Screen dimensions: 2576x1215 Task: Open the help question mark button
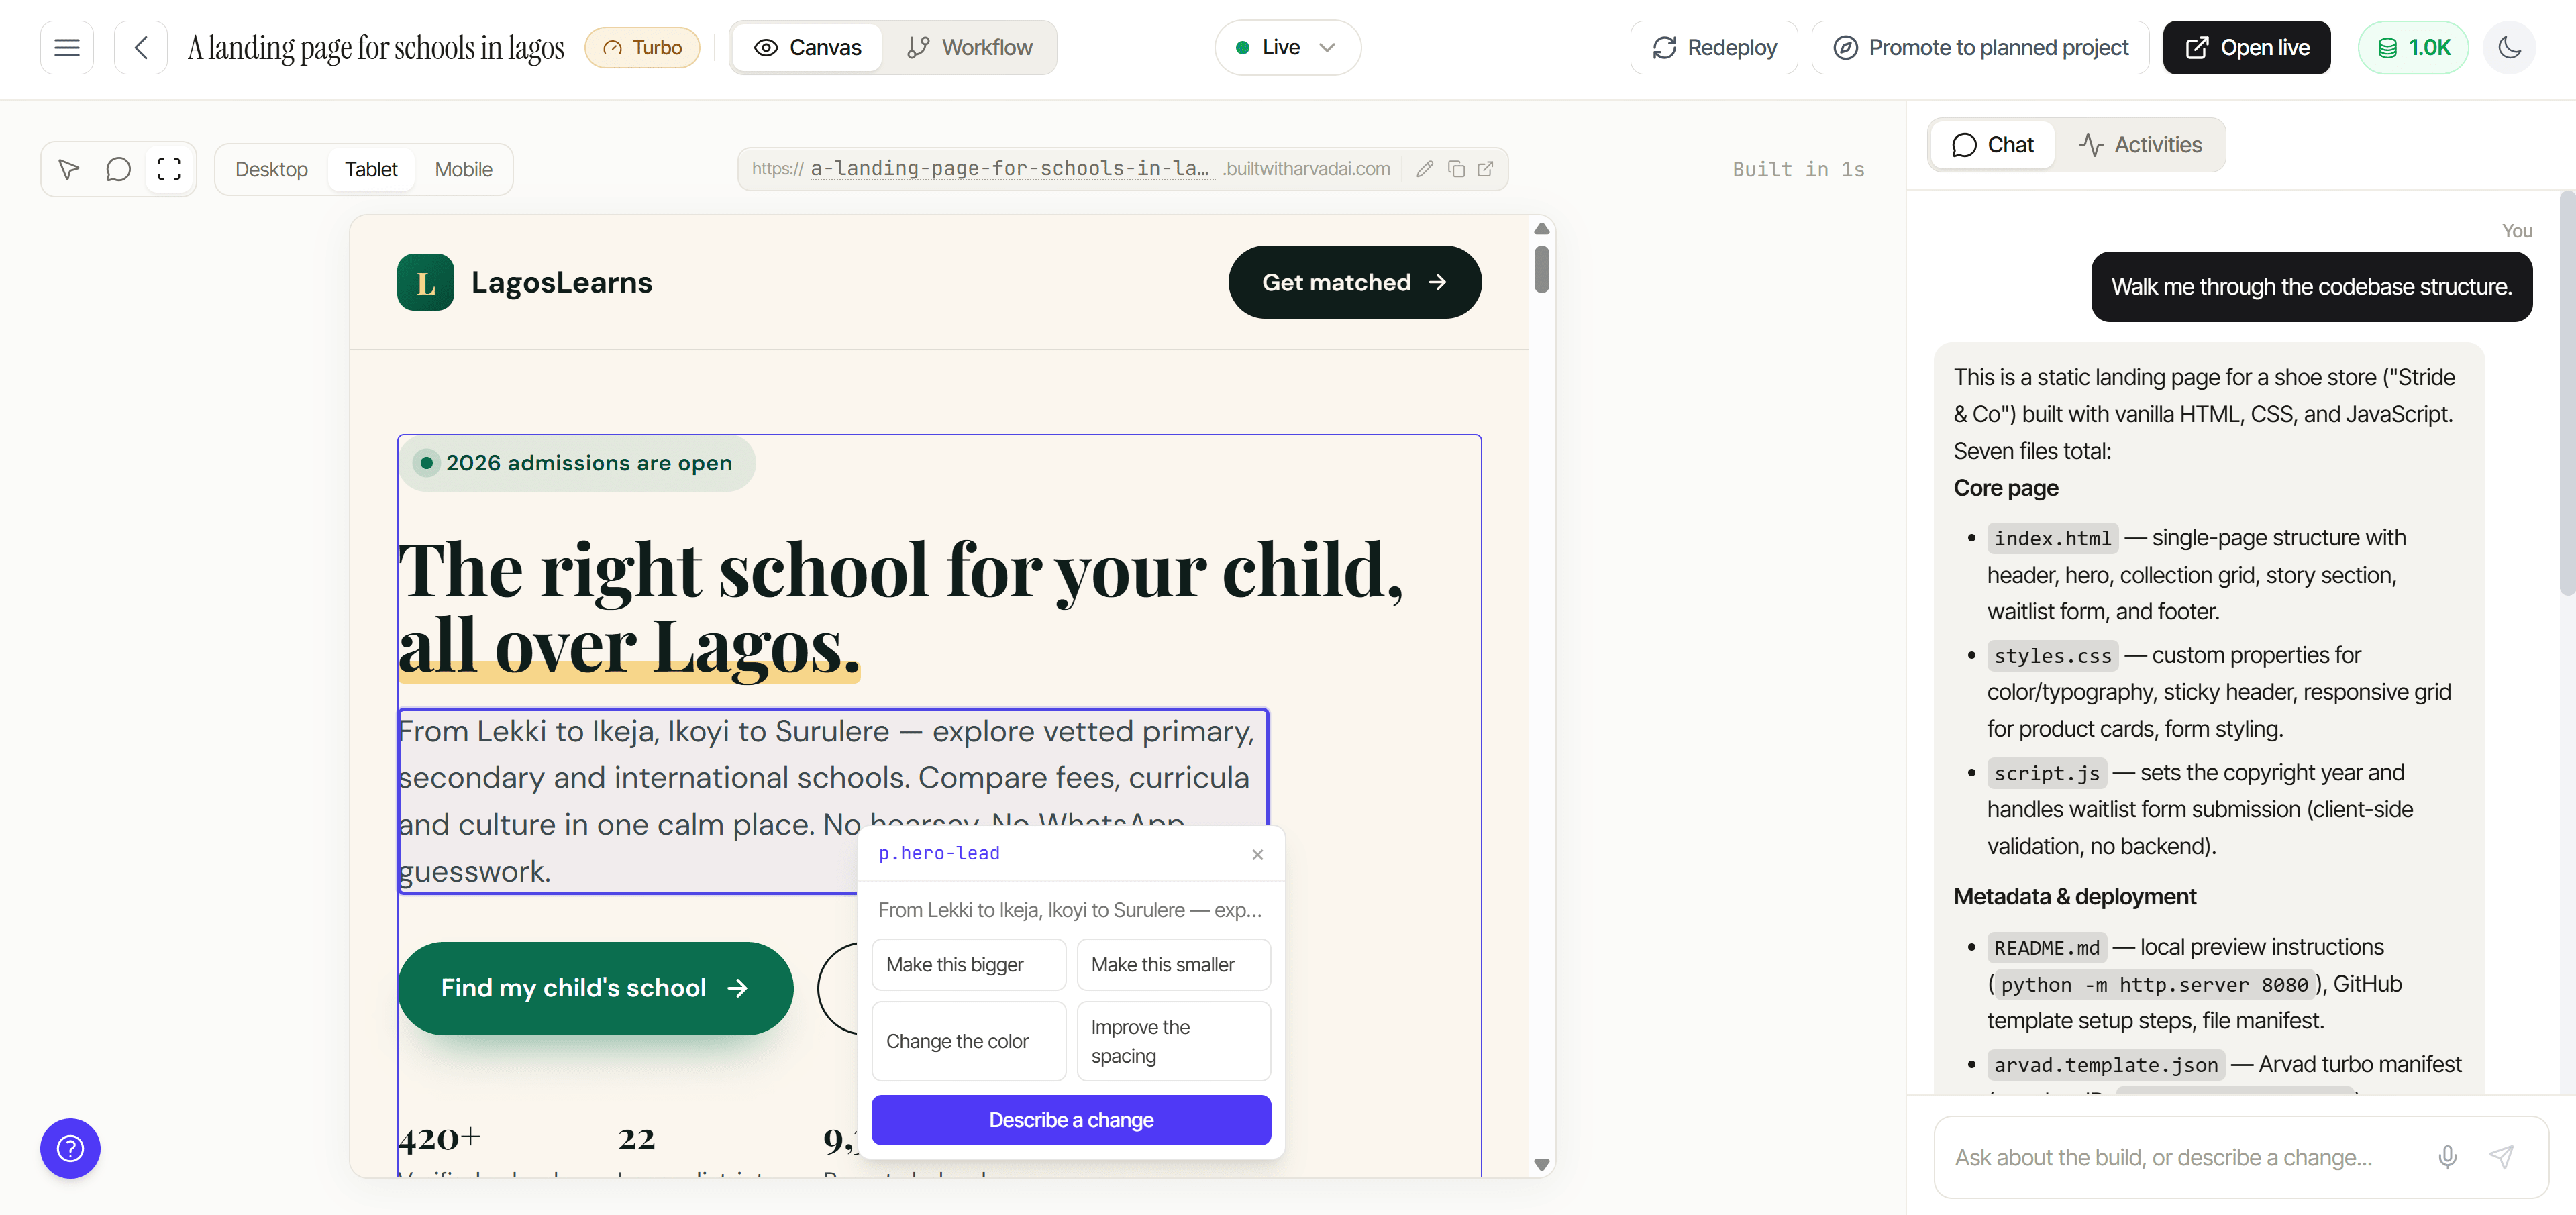(70, 1148)
